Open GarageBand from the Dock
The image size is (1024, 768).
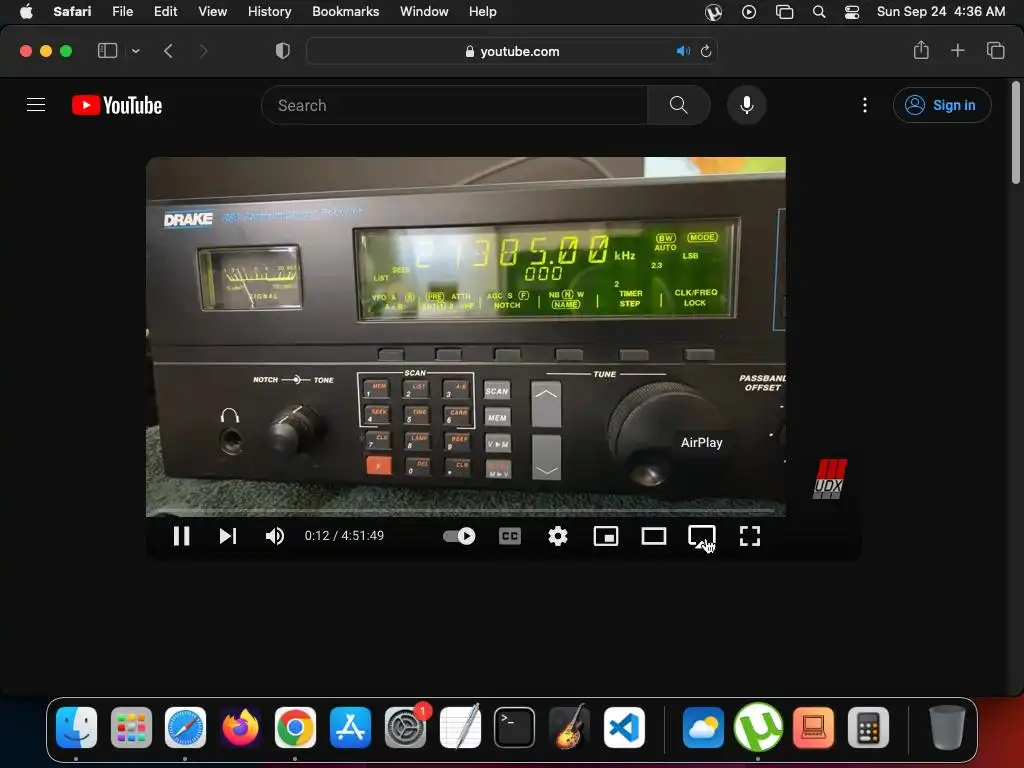[x=569, y=727]
